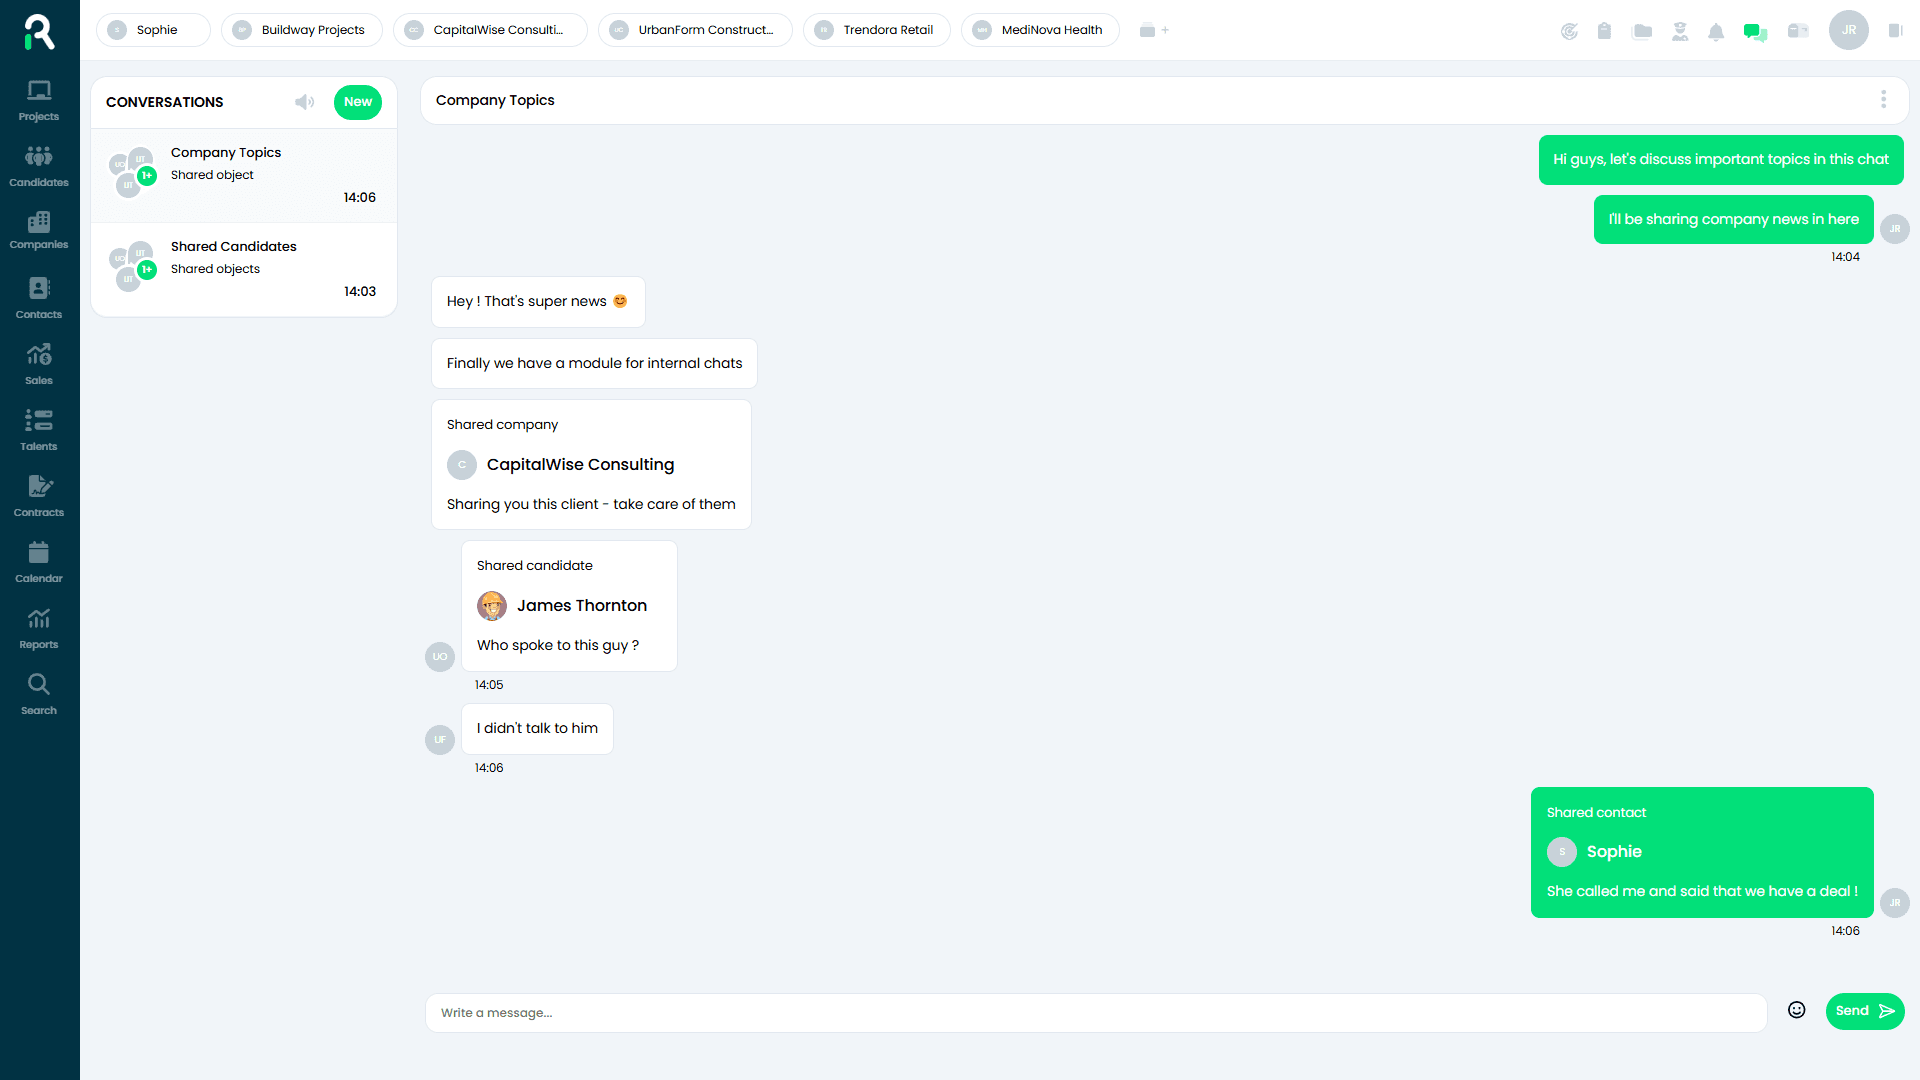Open the JR profile avatar menu

(x=1848, y=30)
